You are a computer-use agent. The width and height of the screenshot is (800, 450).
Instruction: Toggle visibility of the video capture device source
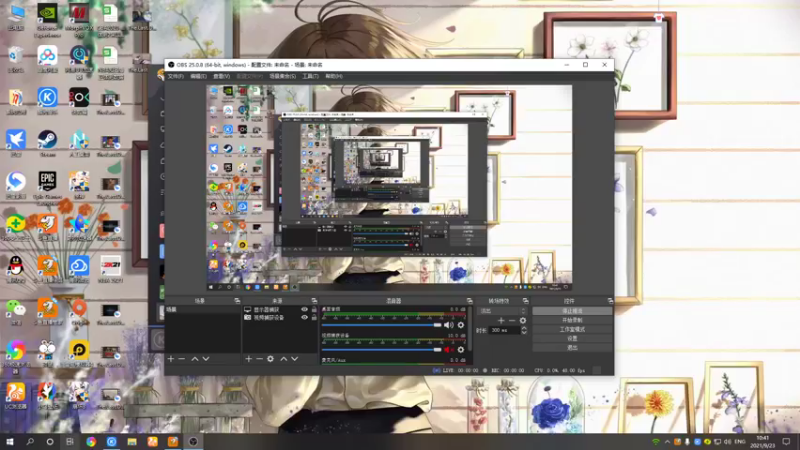pos(305,317)
